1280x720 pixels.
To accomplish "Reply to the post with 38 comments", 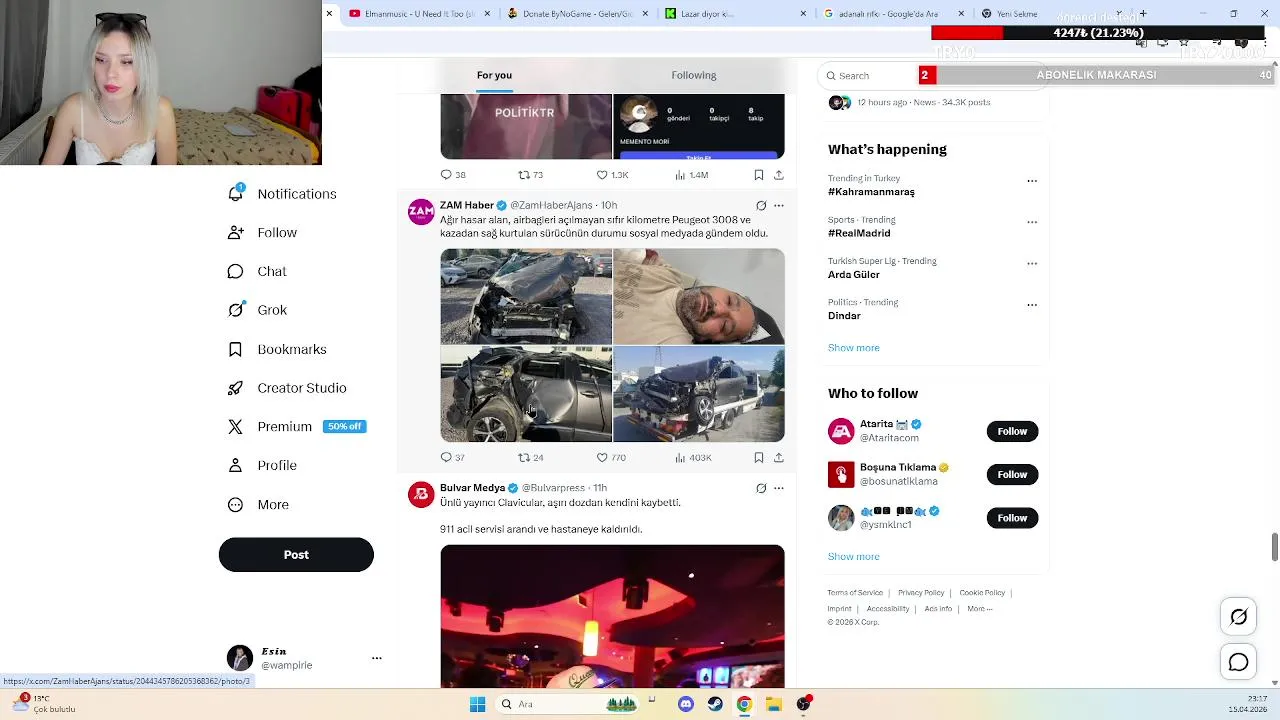I will tap(446, 175).
